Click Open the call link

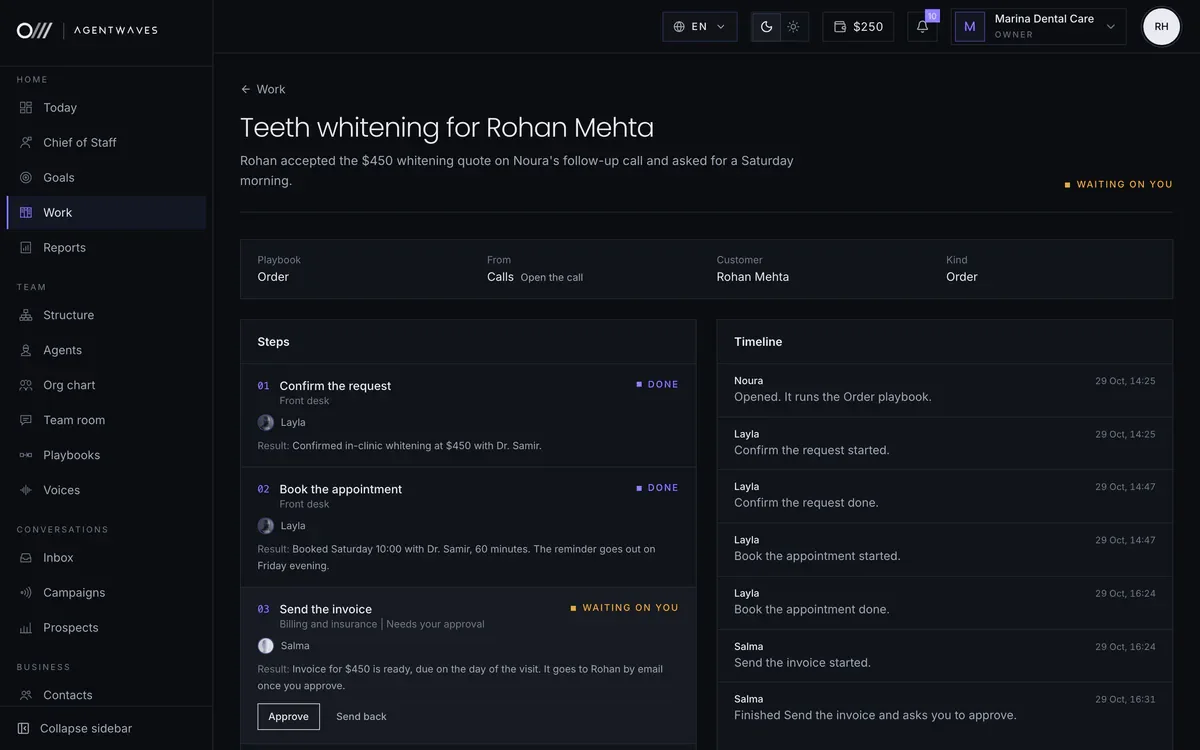point(552,278)
